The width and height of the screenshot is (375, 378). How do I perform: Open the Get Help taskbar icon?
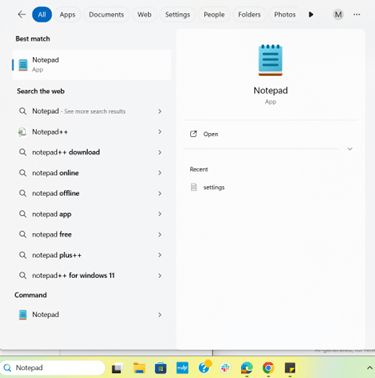[204, 367]
